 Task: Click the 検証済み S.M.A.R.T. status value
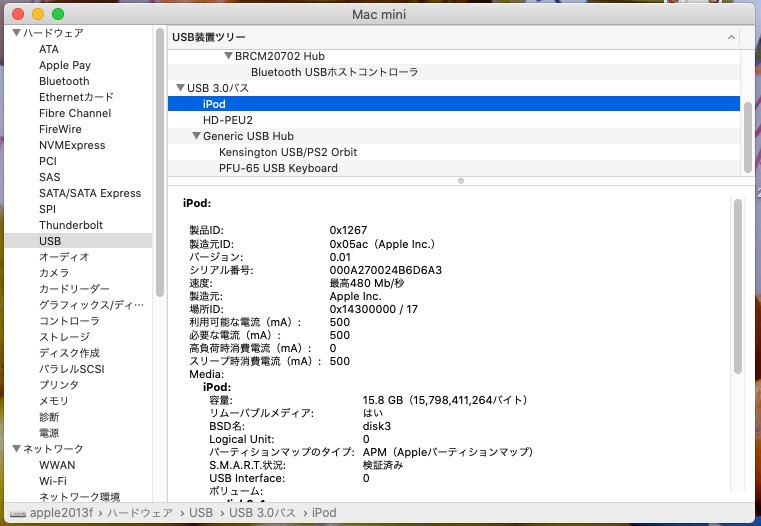[383, 465]
